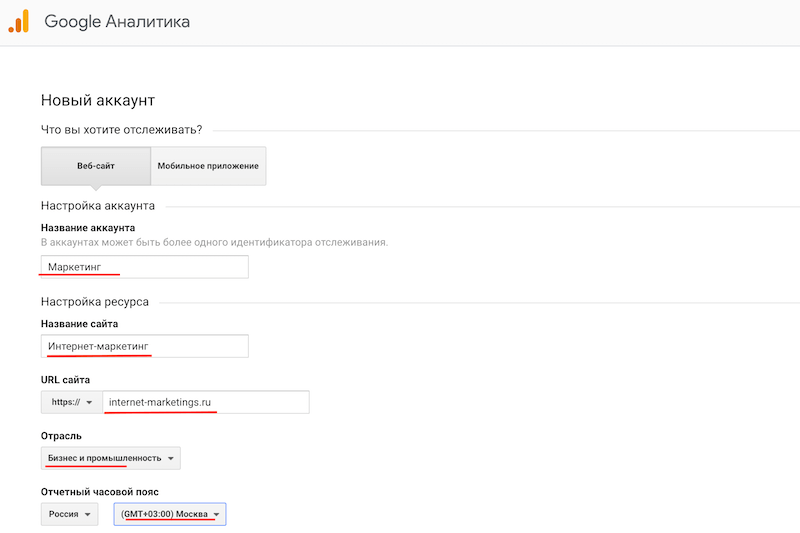800x533 pixels.
Task: Switch to the Мобильное приложение tab
Action: coord(208,166)
